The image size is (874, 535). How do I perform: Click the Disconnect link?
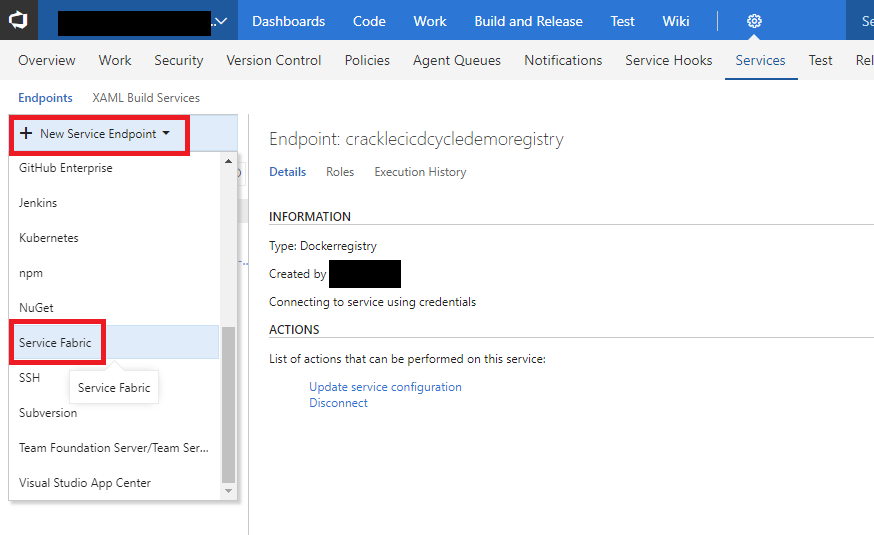338,403
